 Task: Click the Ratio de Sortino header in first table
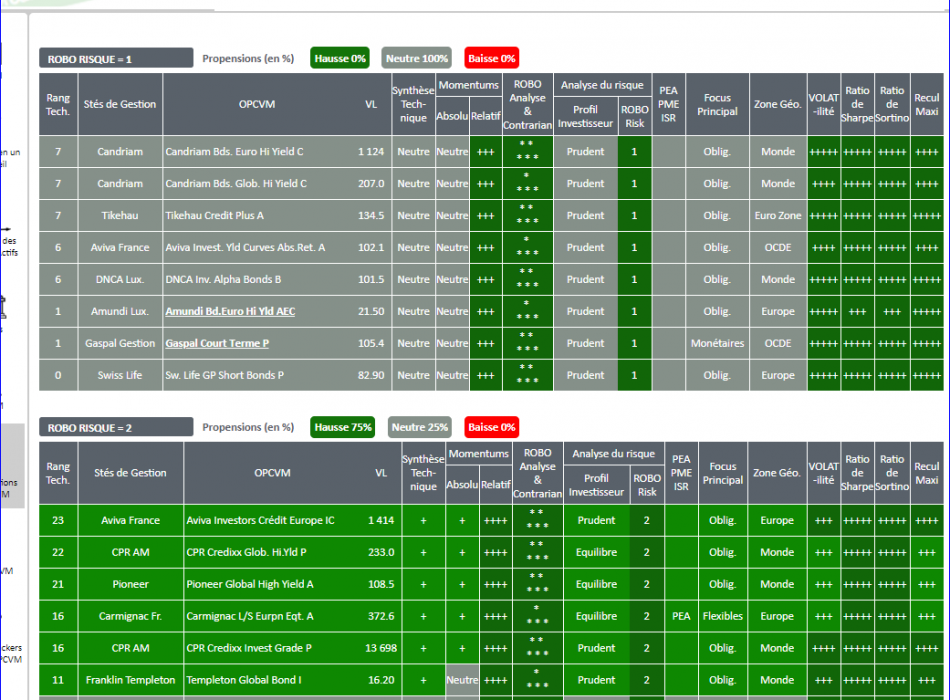coord(892,104)
